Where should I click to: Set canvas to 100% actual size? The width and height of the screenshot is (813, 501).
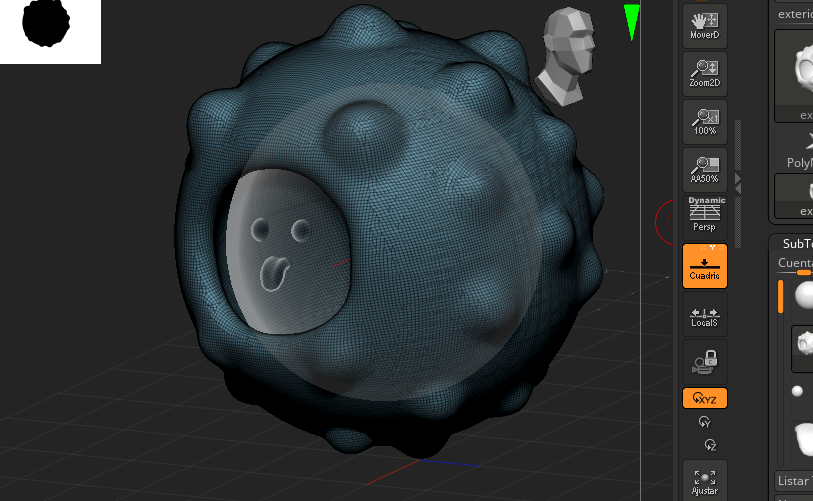(705, 122)
